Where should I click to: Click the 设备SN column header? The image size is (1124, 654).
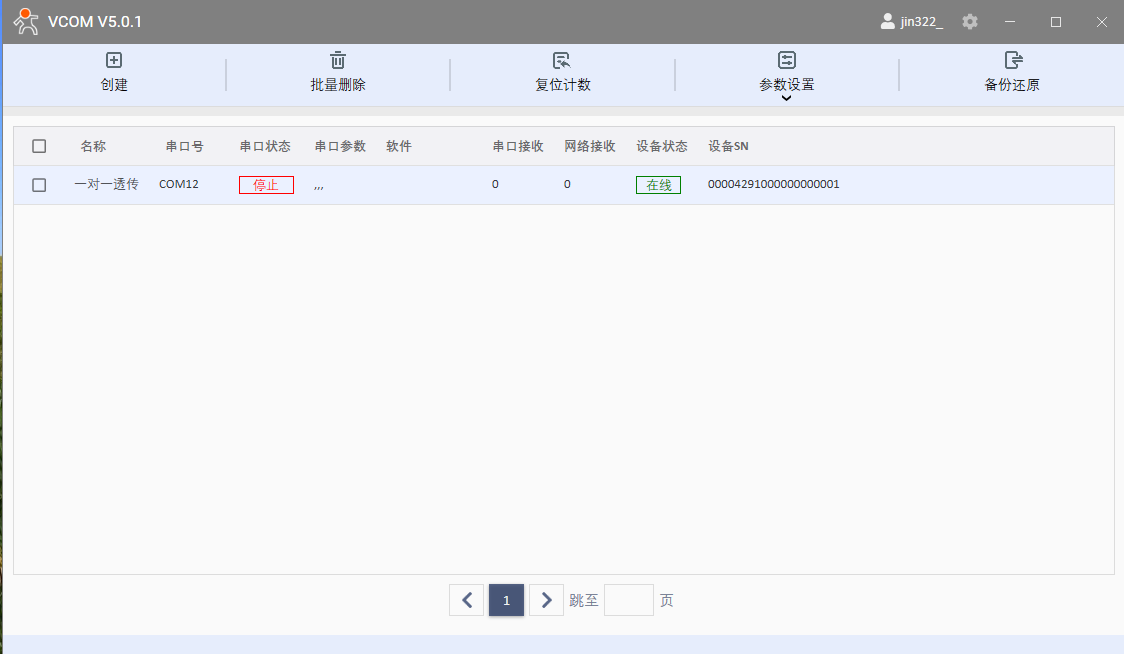728,146
